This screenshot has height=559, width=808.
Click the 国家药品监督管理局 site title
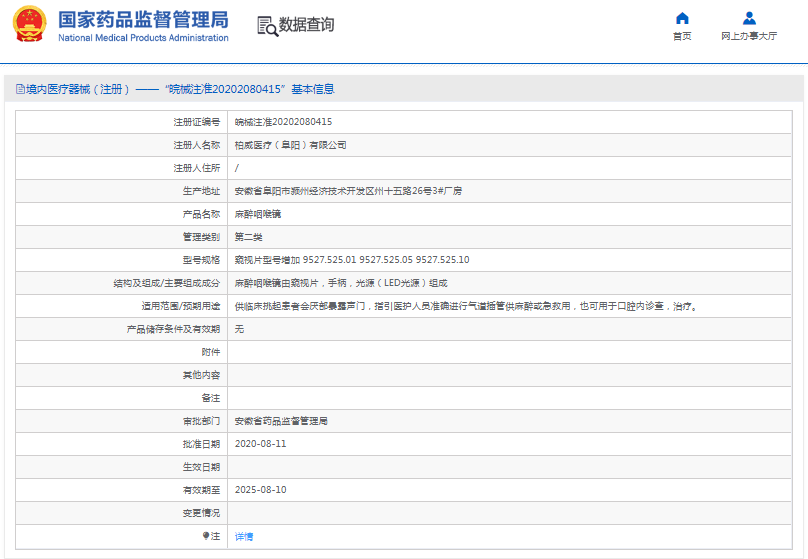(x=143, y=19)
